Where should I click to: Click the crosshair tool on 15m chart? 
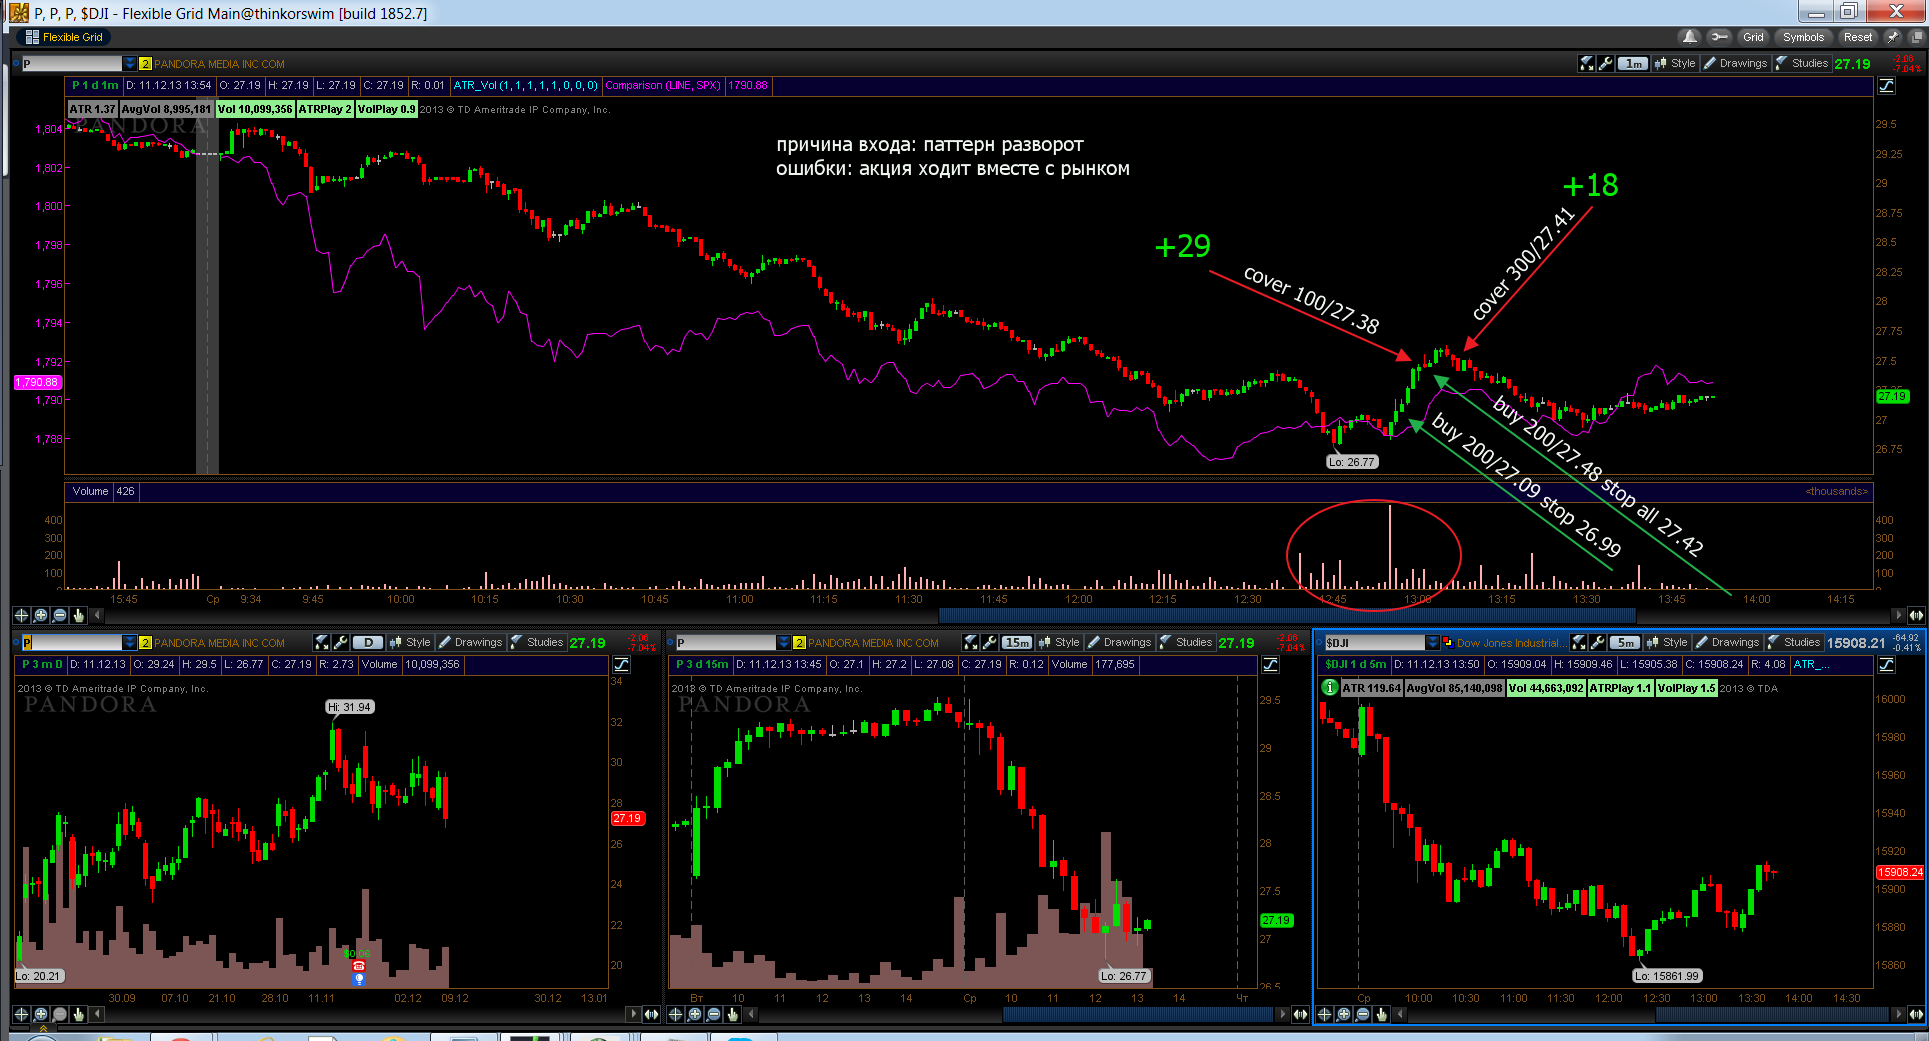click(x=675, y=1014)
